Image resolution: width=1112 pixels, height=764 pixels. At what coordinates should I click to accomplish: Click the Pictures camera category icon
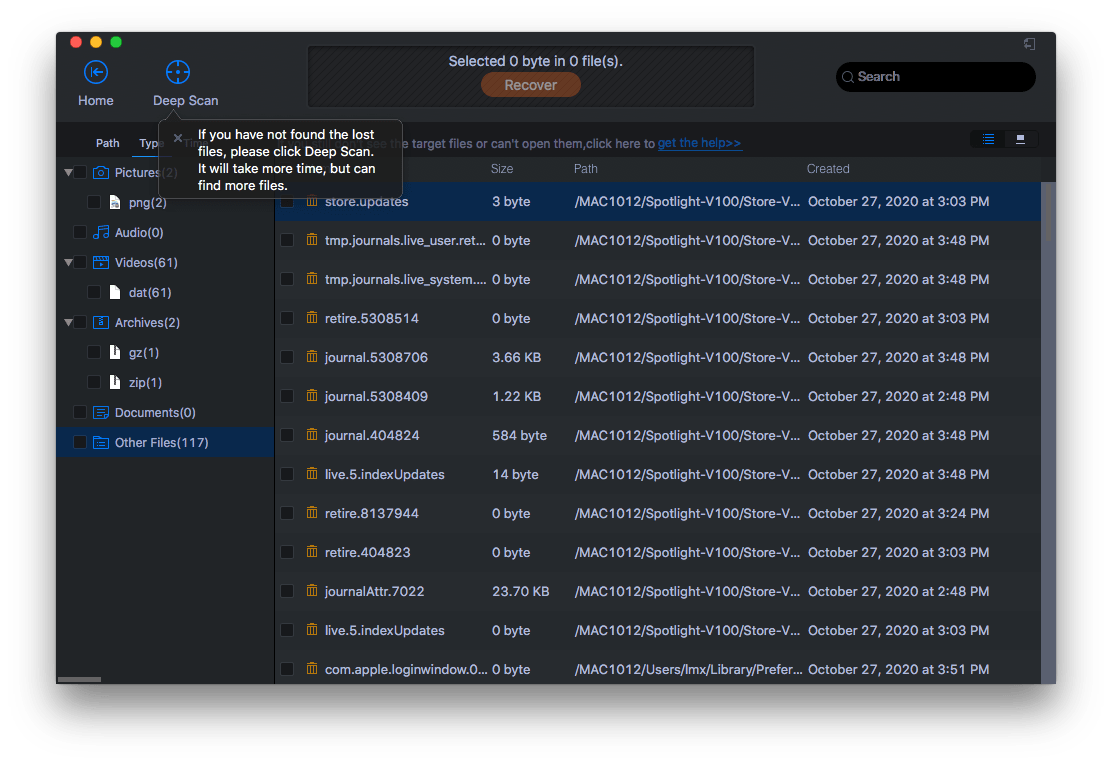point(101,173)
